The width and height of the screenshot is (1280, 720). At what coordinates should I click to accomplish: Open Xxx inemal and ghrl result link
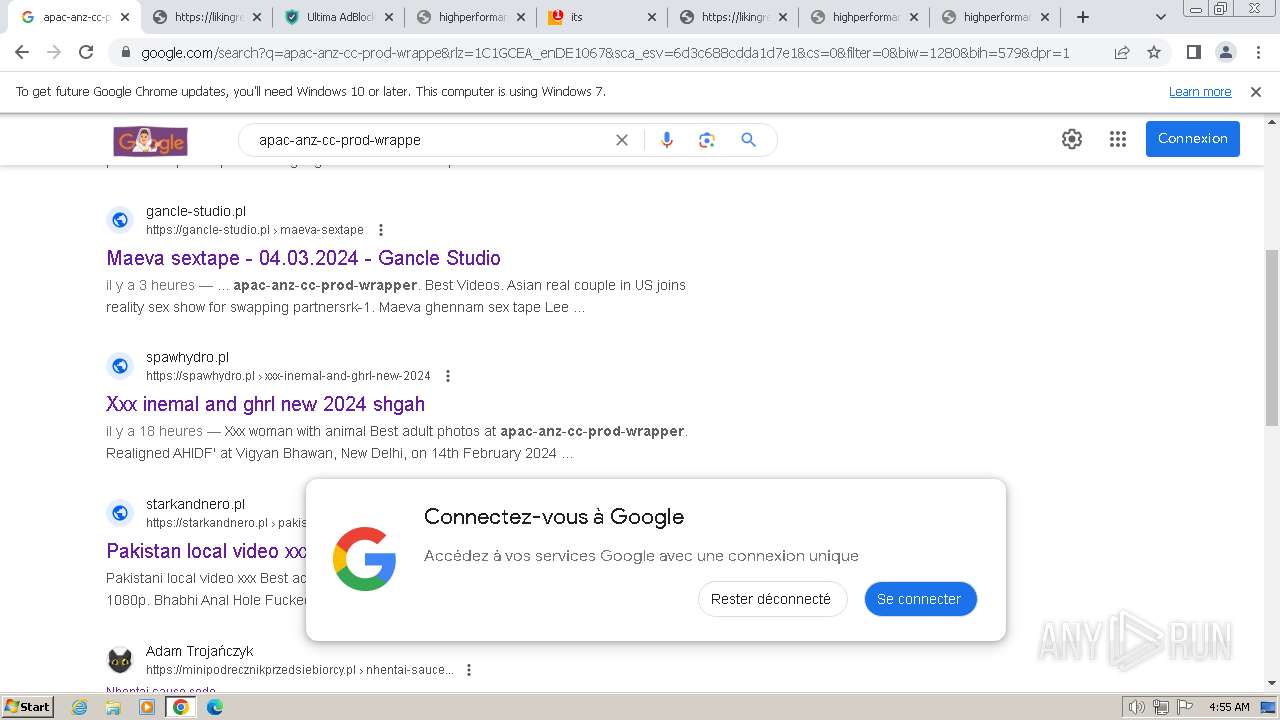coord(265,404)
